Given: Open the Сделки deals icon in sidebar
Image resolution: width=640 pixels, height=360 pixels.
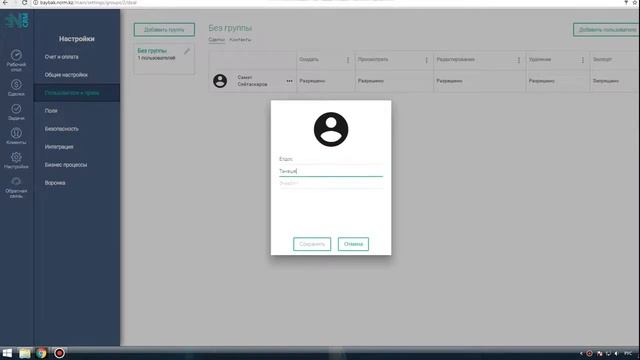Looking at the screenshot, I should pos(16,84).
